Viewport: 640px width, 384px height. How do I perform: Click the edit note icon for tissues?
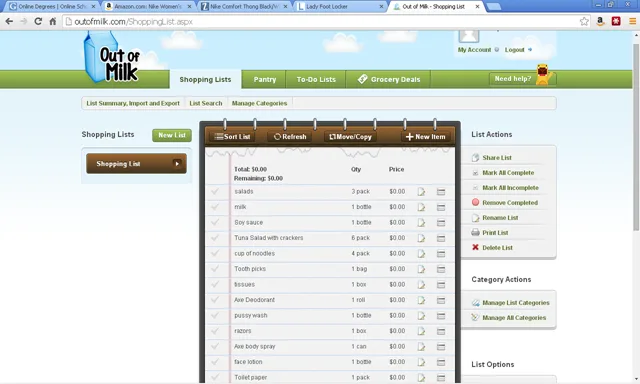point(421,285)
